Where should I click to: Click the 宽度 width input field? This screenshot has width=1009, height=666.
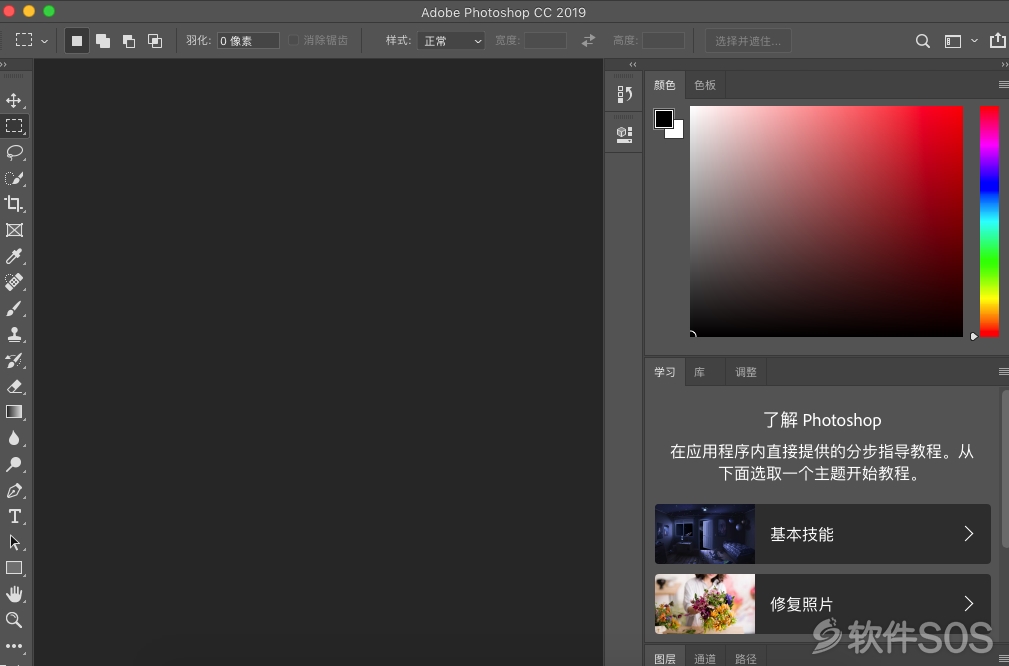tap(545, 41)
